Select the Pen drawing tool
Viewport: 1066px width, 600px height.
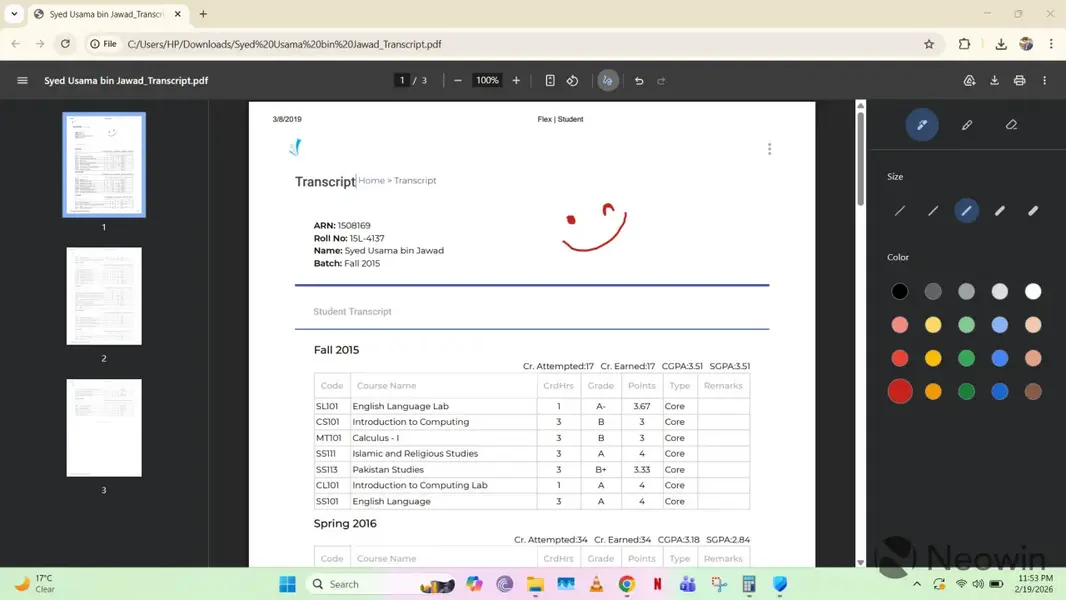point(922,125)
